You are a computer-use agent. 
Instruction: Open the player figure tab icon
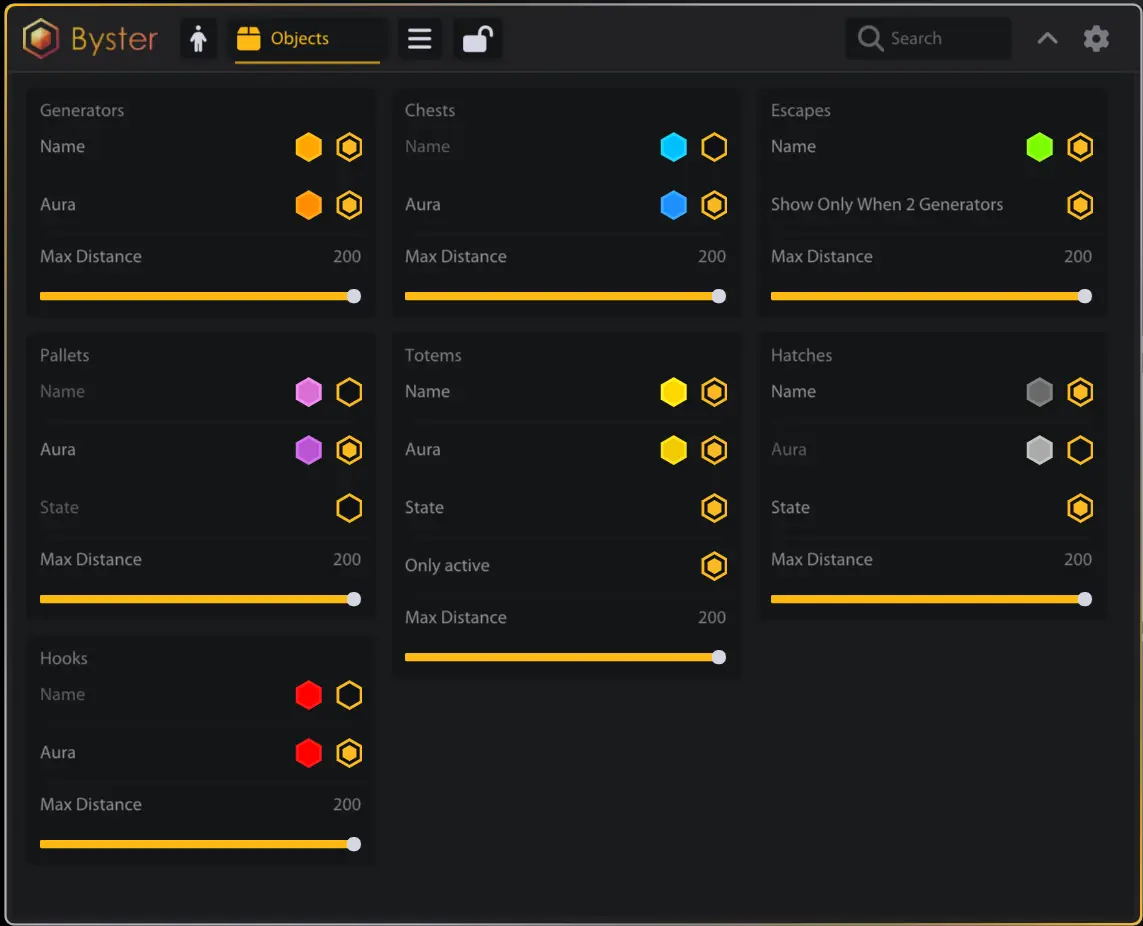coord(198,39)
